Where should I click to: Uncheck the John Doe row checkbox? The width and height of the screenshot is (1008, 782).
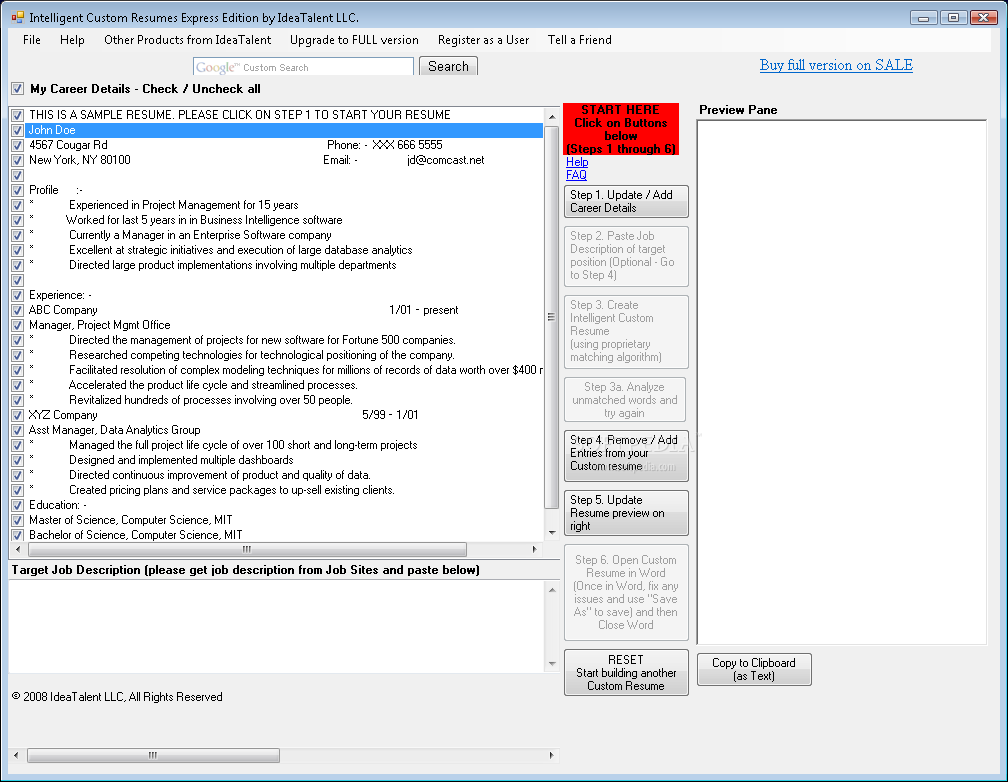(17, 130)
